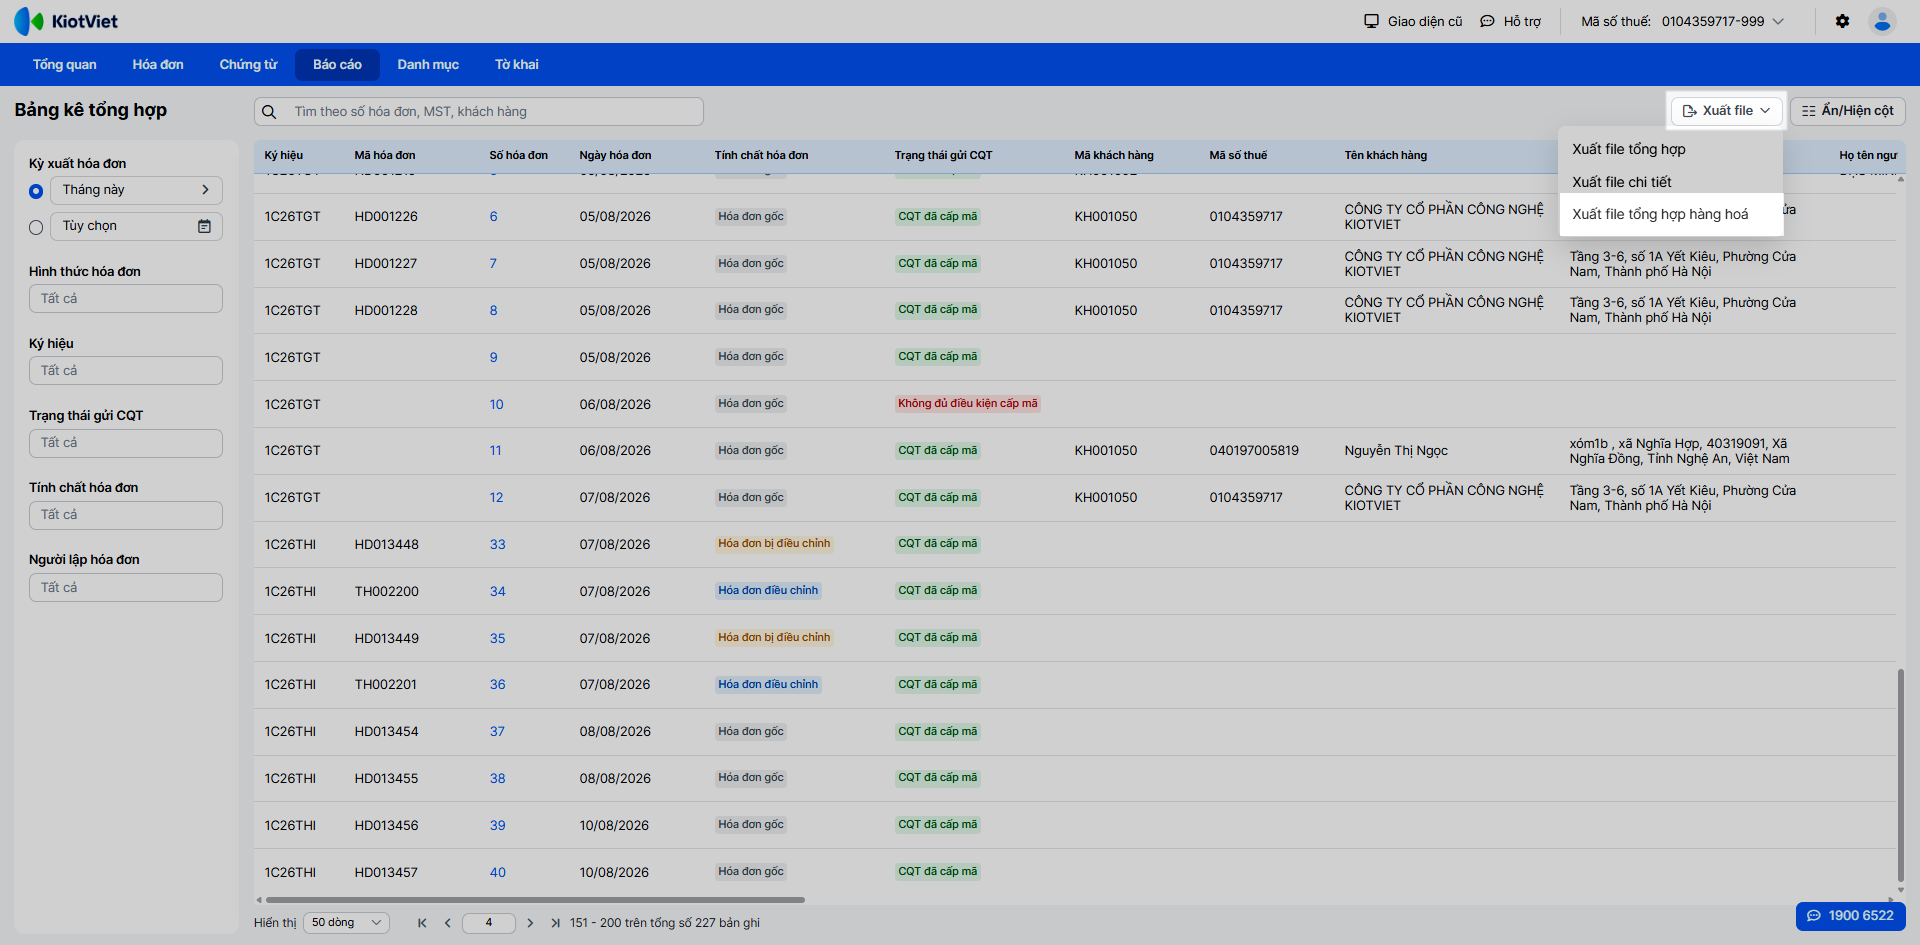This screenshot has height=945, width=1920.
Task: Open invoice number 33 link
Action: point(497,545)
